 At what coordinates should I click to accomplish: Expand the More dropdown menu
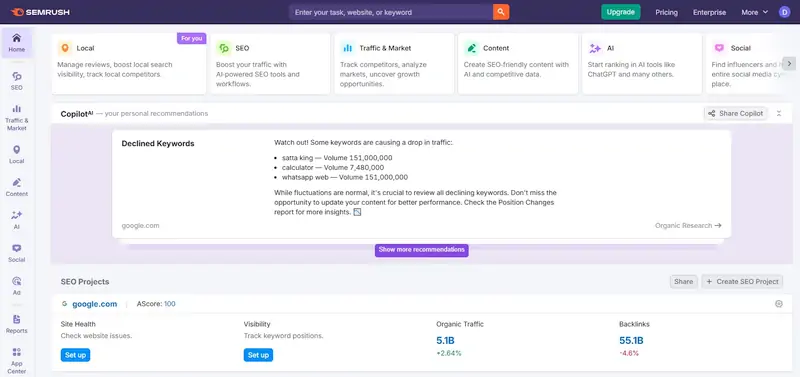click(x=755, y=12)
